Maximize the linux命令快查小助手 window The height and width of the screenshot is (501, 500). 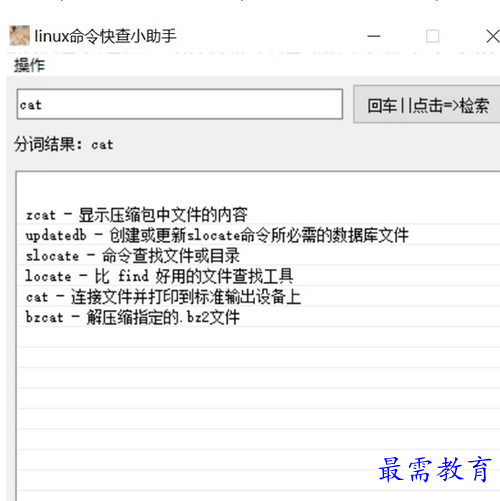pyautogui.click(x=432, y=36)
